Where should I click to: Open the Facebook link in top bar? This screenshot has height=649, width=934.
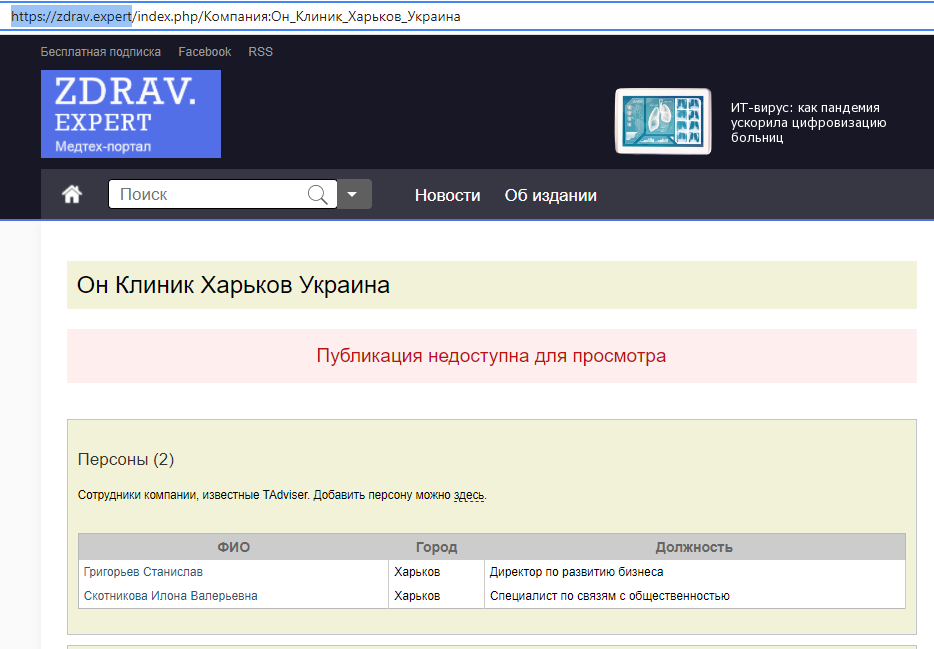tap(204, 52)
